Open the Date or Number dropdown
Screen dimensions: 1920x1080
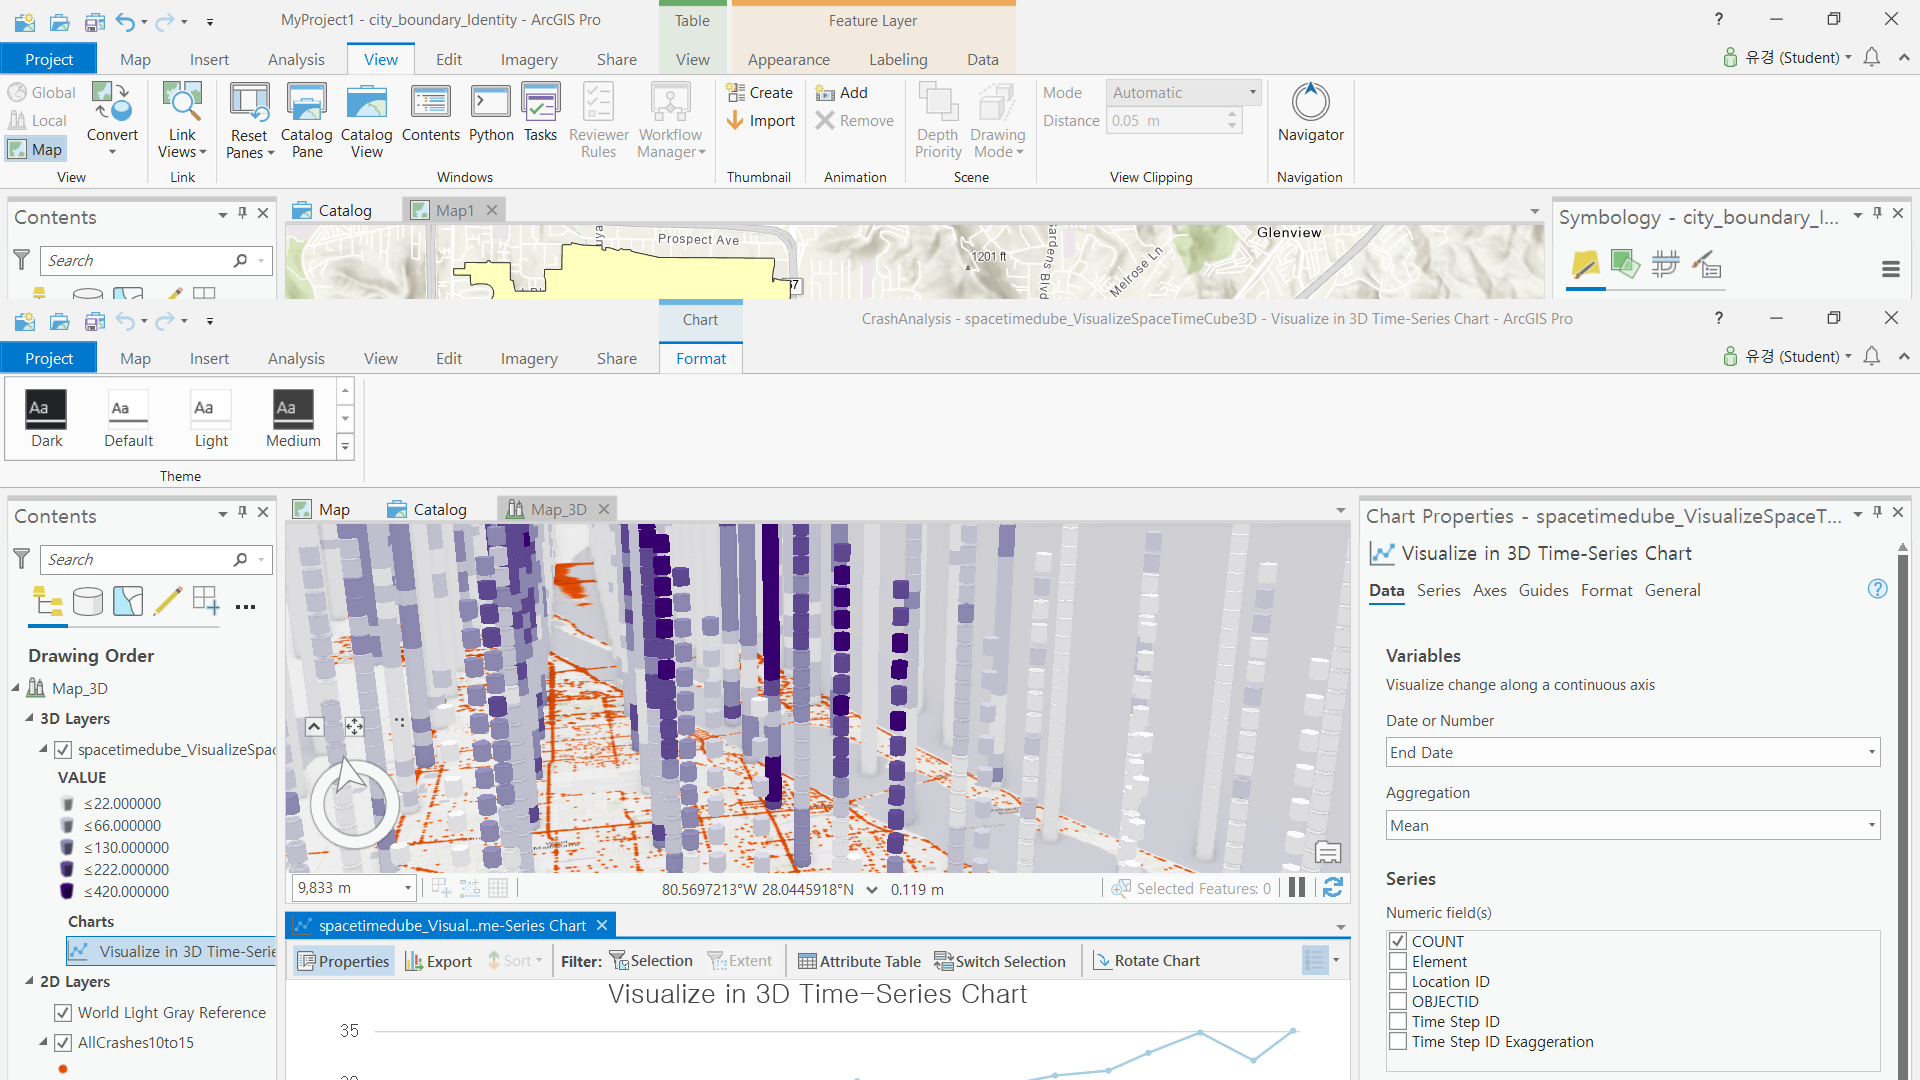point(1633,752)
